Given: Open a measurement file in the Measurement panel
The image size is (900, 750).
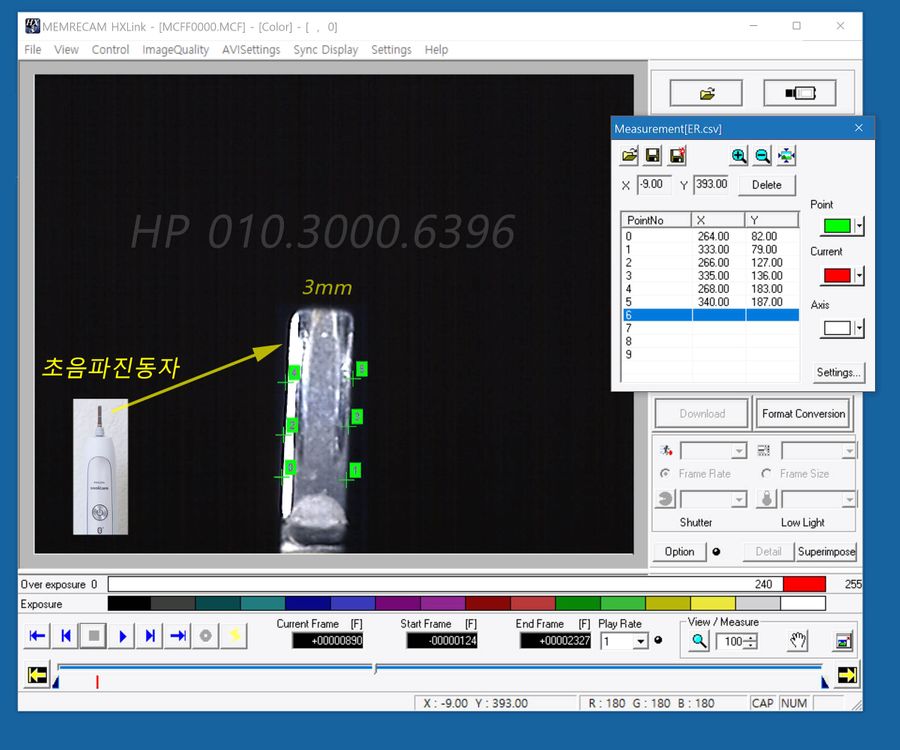Looking at the screenshot, I should point(628,155).
